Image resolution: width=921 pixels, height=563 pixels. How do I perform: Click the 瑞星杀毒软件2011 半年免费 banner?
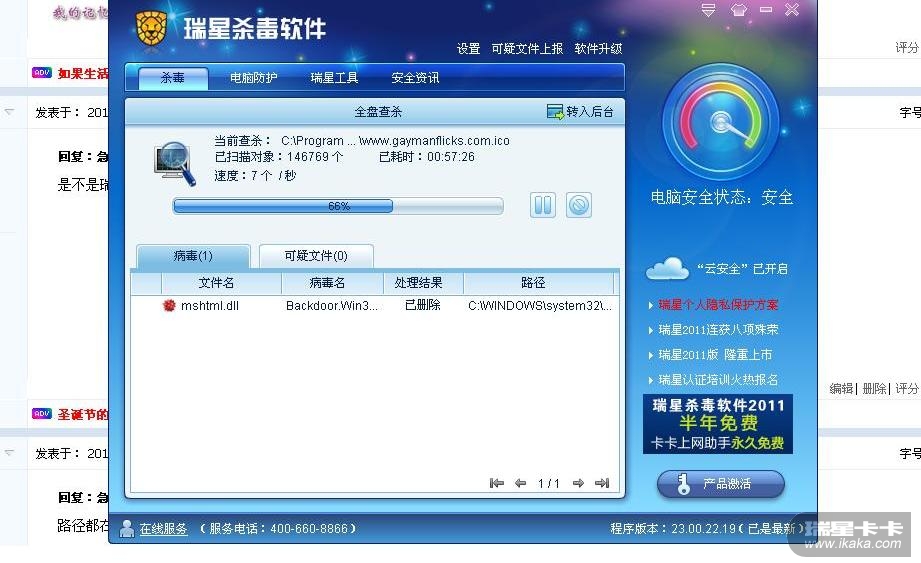pyautogui.click(x=718, y=424)
